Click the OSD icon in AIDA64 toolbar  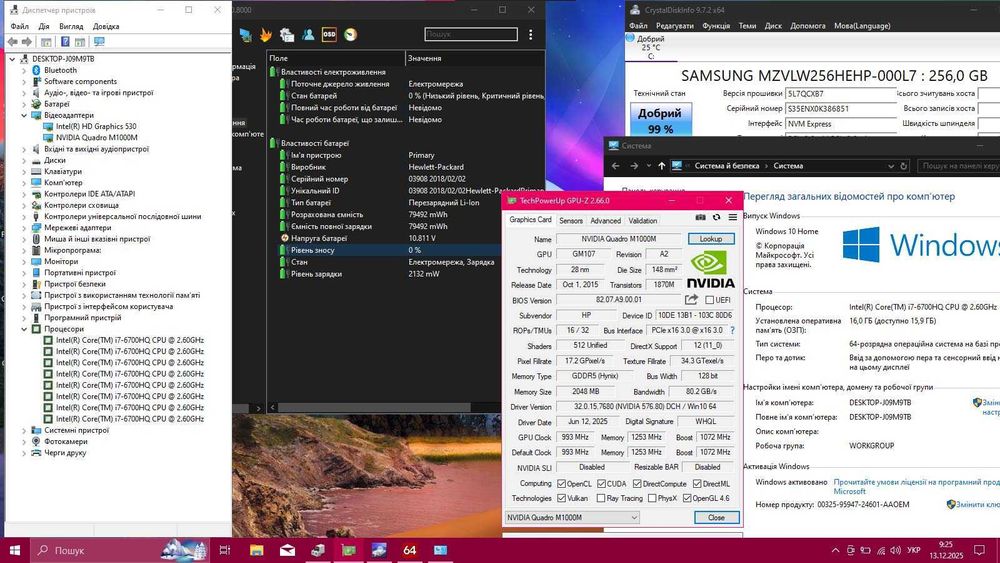point(329,34)
